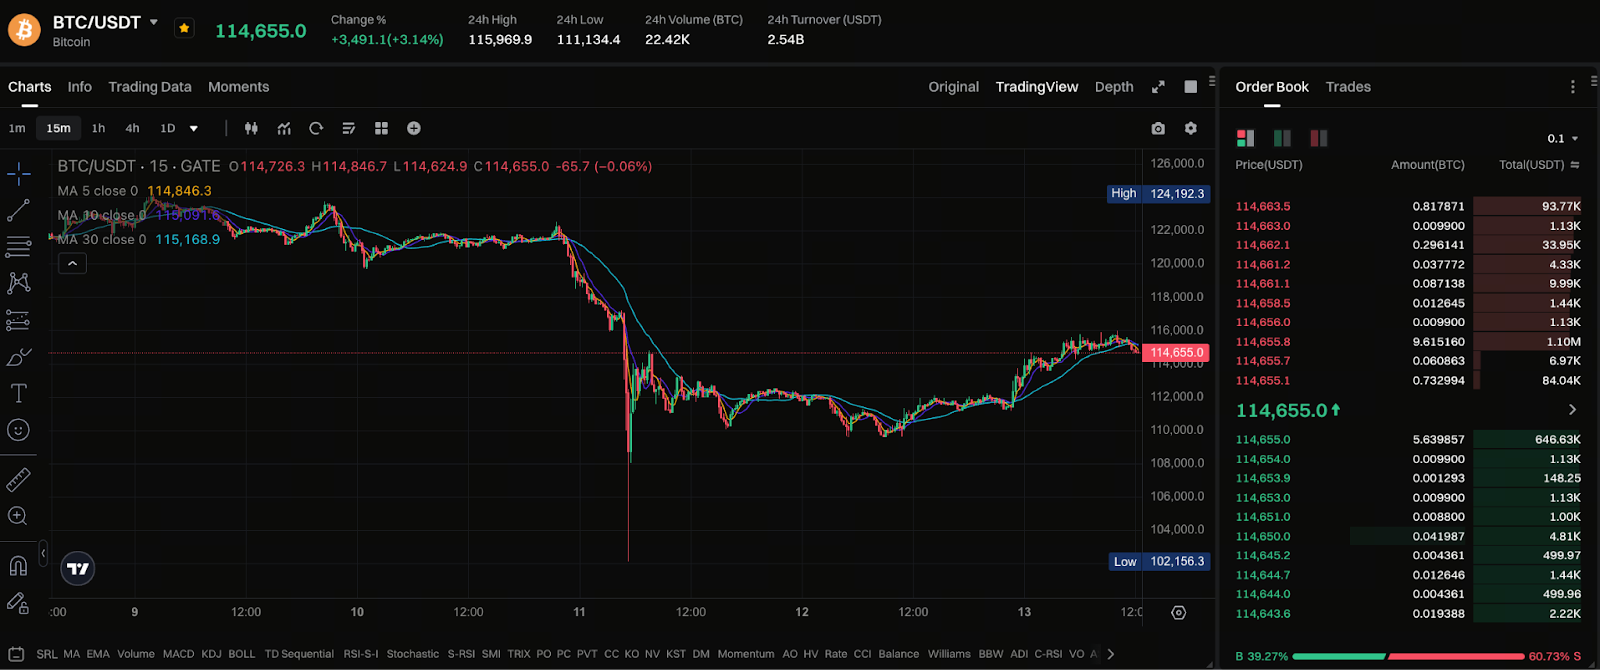
Task: Open the multi-chart grid layout icon
Action: (381, 128)
